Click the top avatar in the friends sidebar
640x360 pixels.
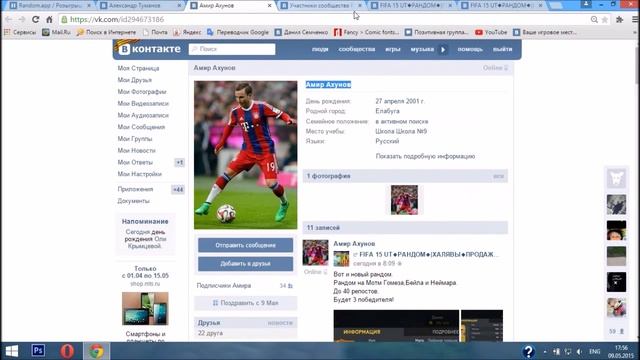click(616, 178)
